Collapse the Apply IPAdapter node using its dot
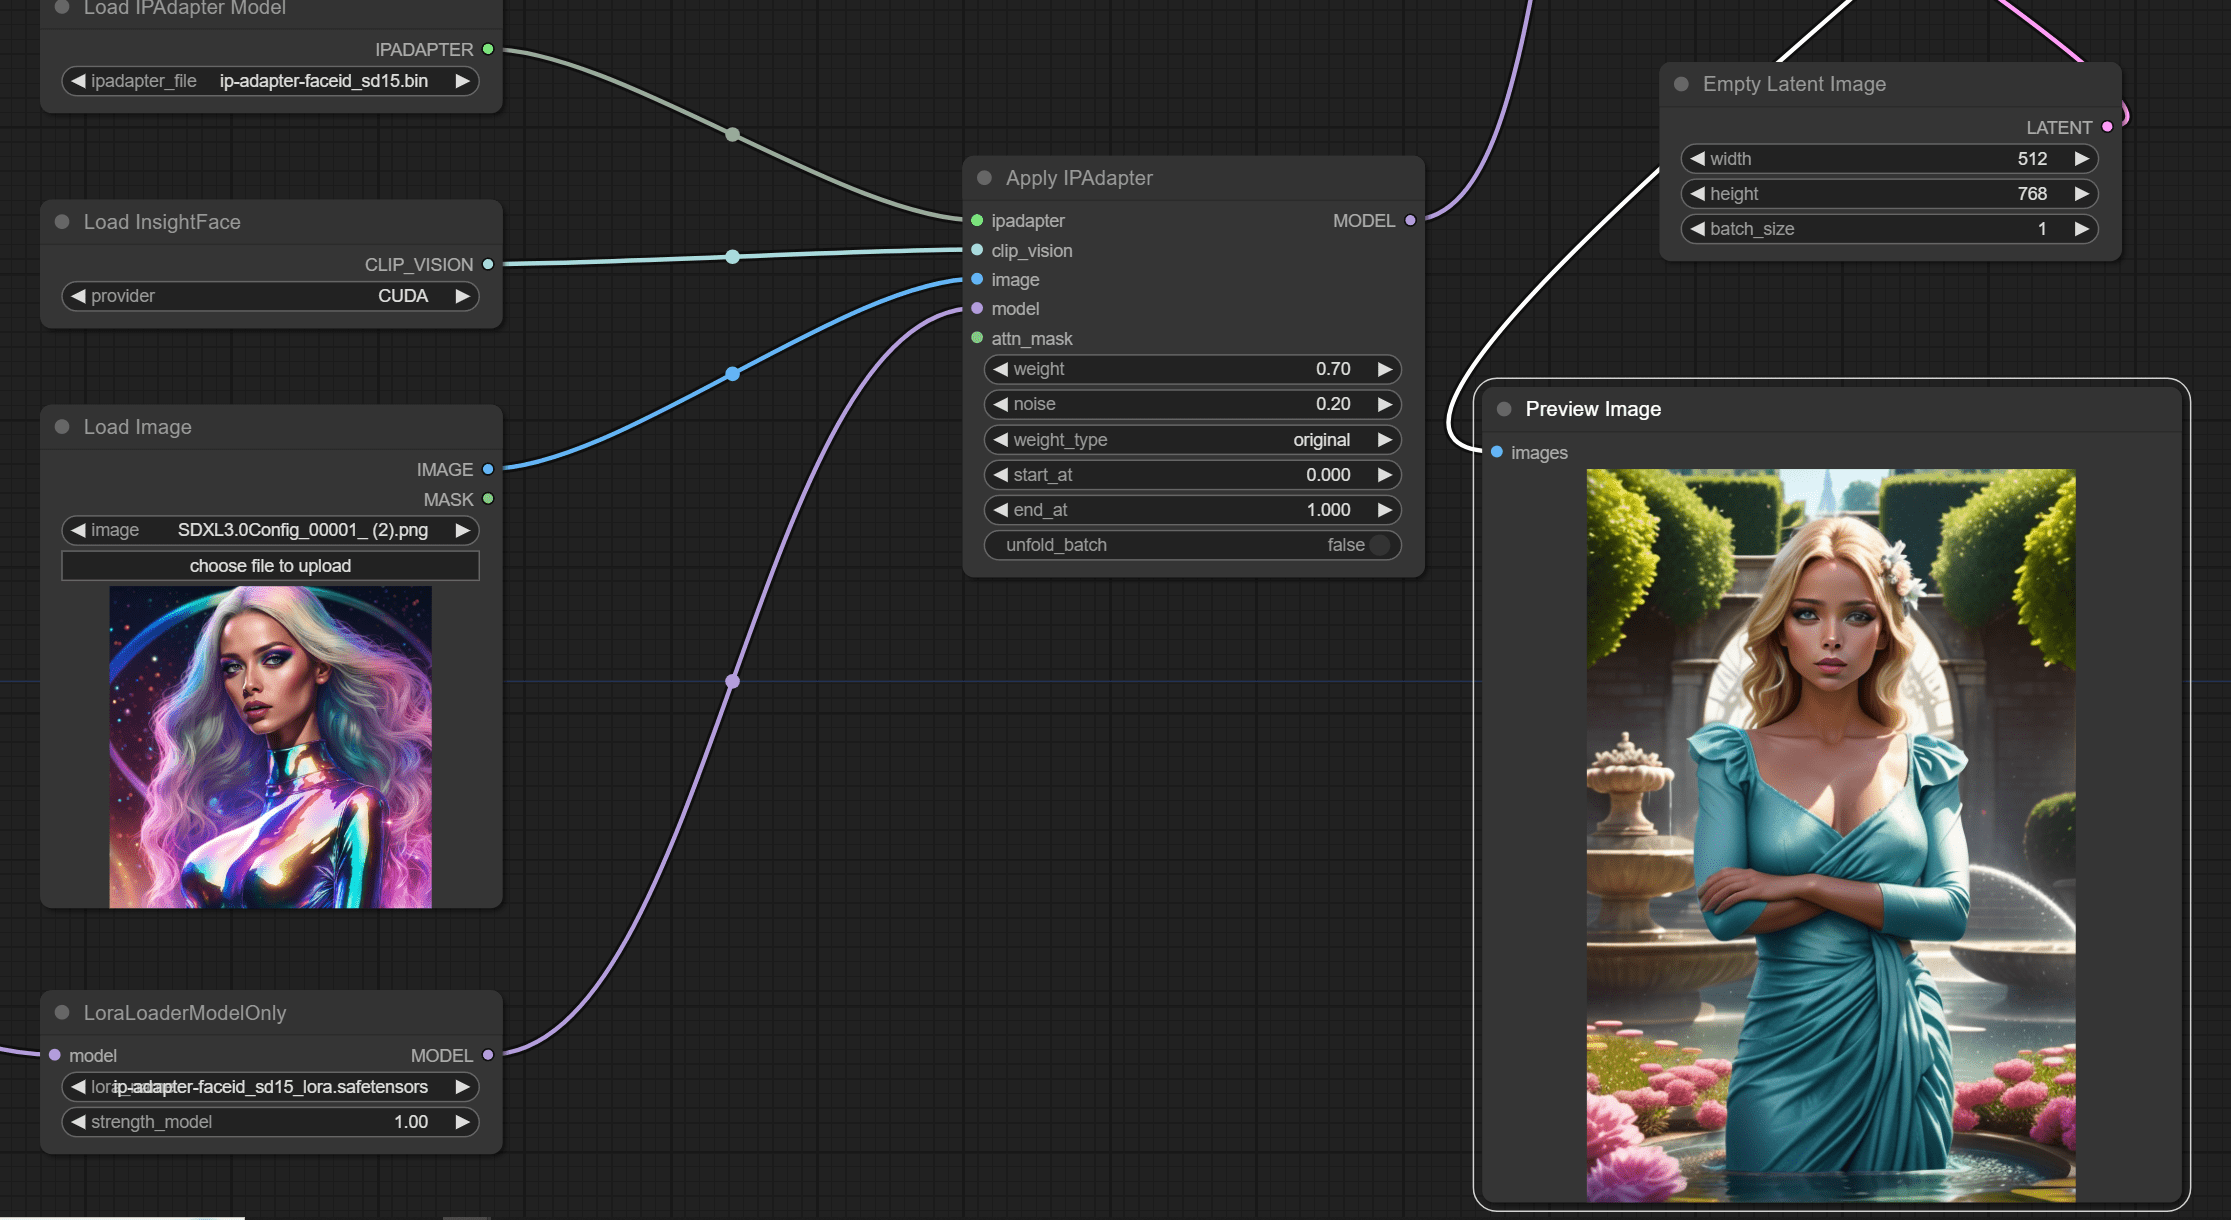 984,178
